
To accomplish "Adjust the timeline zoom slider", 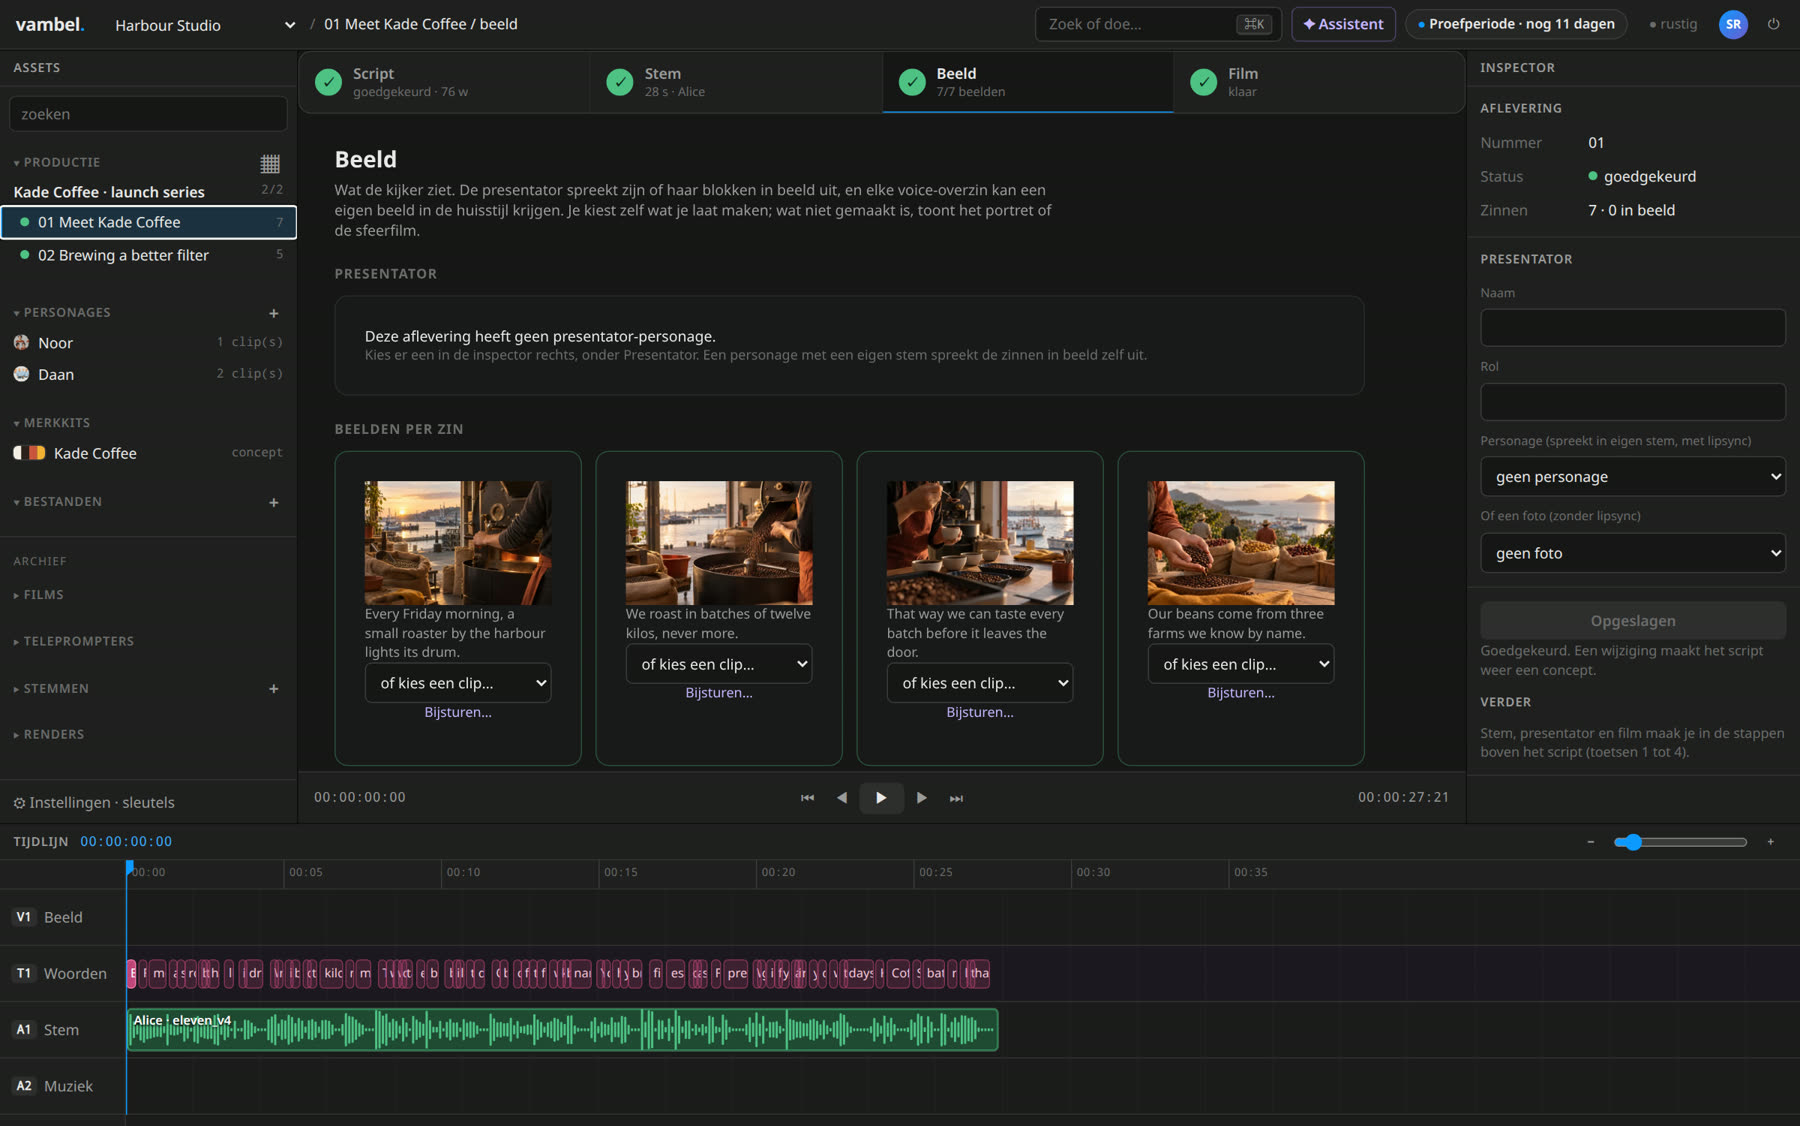I will [x=1680, y=842].
